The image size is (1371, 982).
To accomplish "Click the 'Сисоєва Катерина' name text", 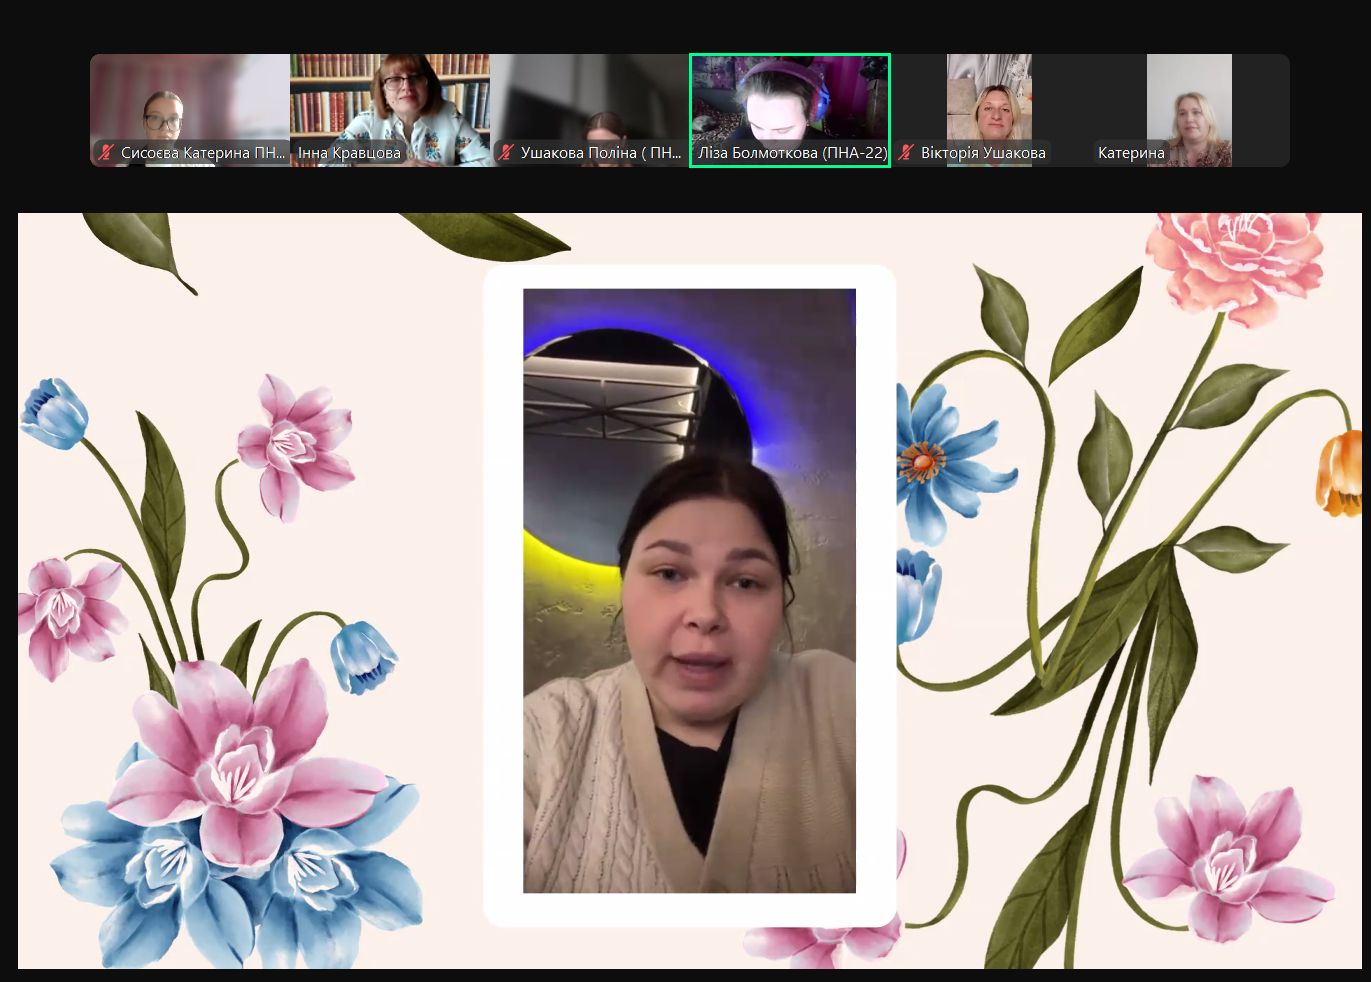I will [x=203, y=153].
